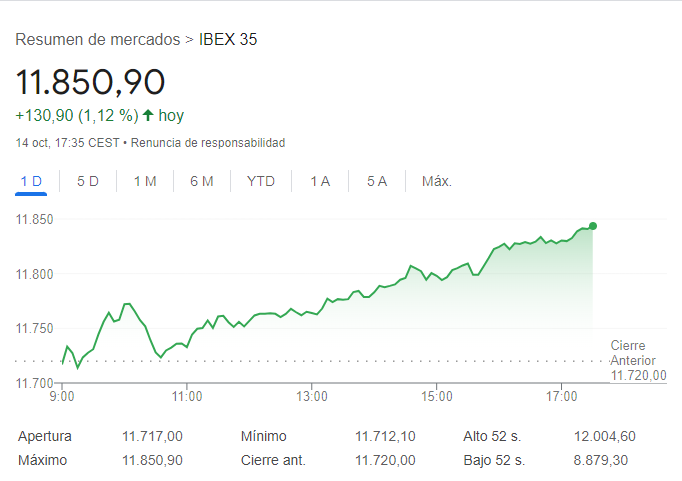Click the 11.850,90 index price
The width and height of the screenshot is (682, 481).
90,81
